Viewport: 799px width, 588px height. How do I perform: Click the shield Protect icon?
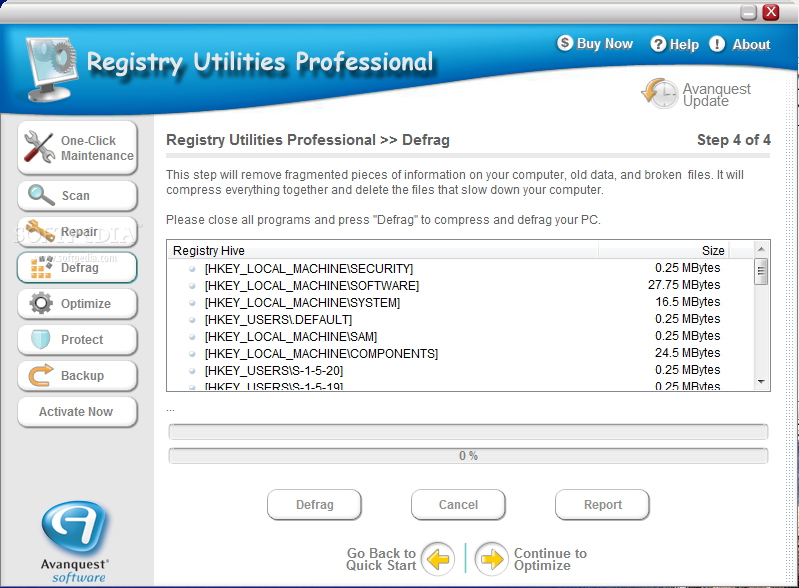40,339
